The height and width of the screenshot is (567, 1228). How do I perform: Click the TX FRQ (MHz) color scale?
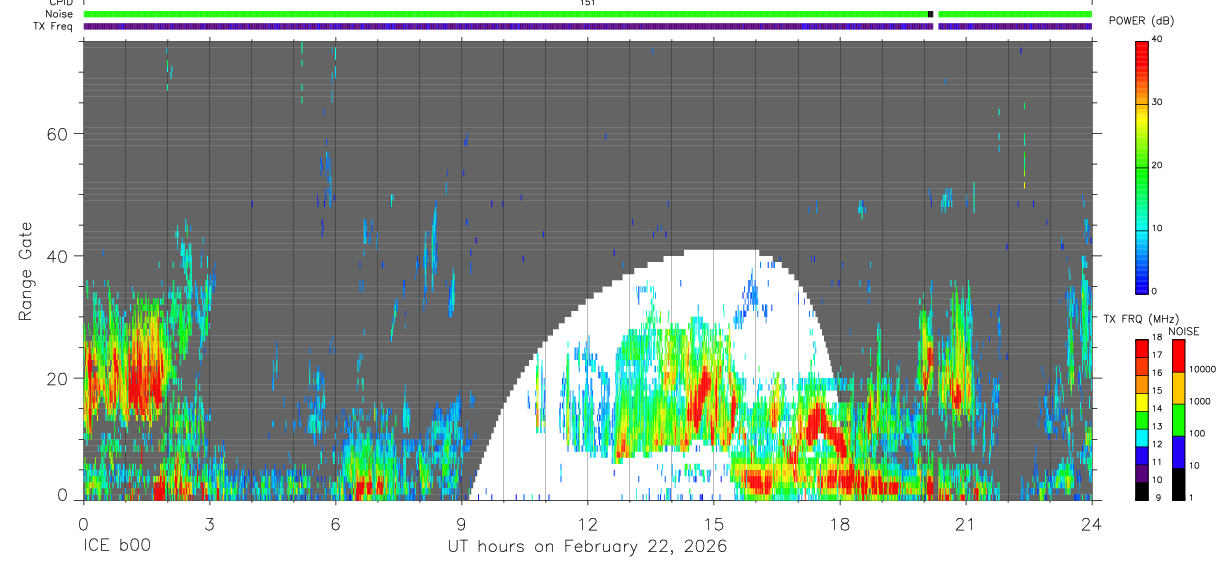(1141, 419)
